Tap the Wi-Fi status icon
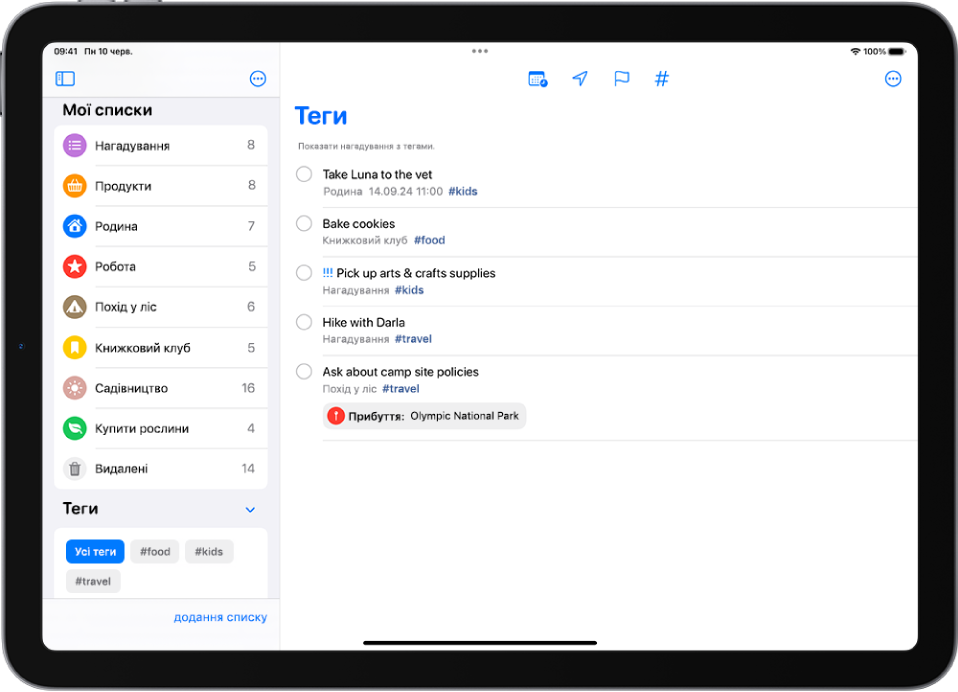This screenshot has height=692, width=958. pyautogui.click(x=855, y=51)
